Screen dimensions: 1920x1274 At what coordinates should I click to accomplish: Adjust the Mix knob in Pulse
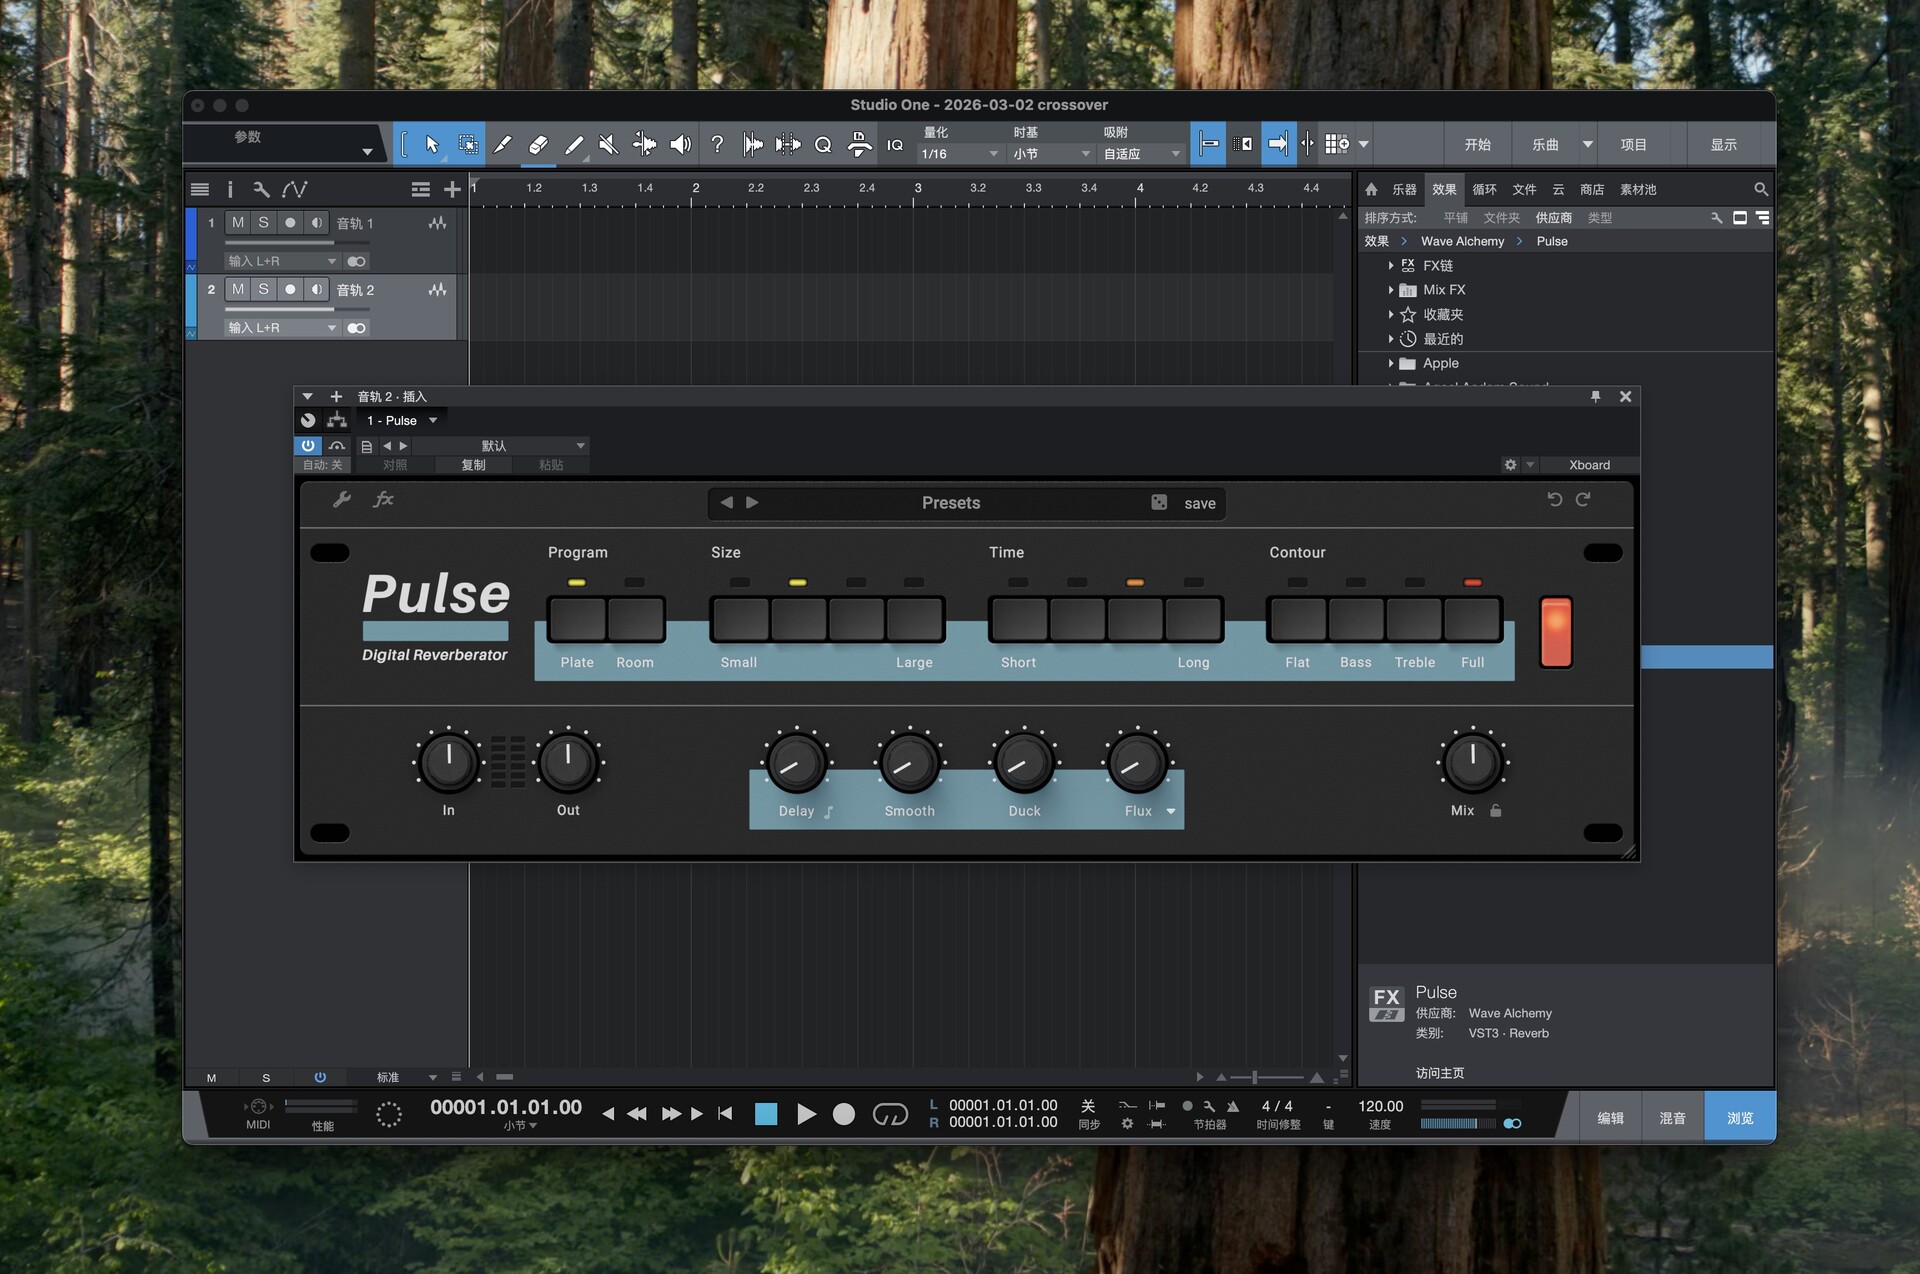[x=1472, y=763]
